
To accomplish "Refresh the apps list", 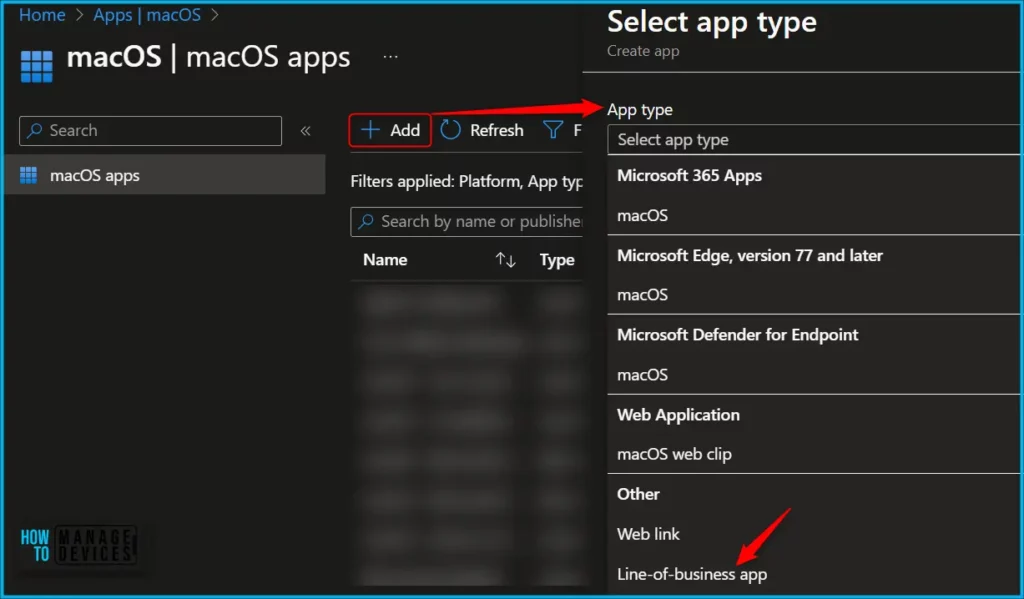I will point(482,130).
